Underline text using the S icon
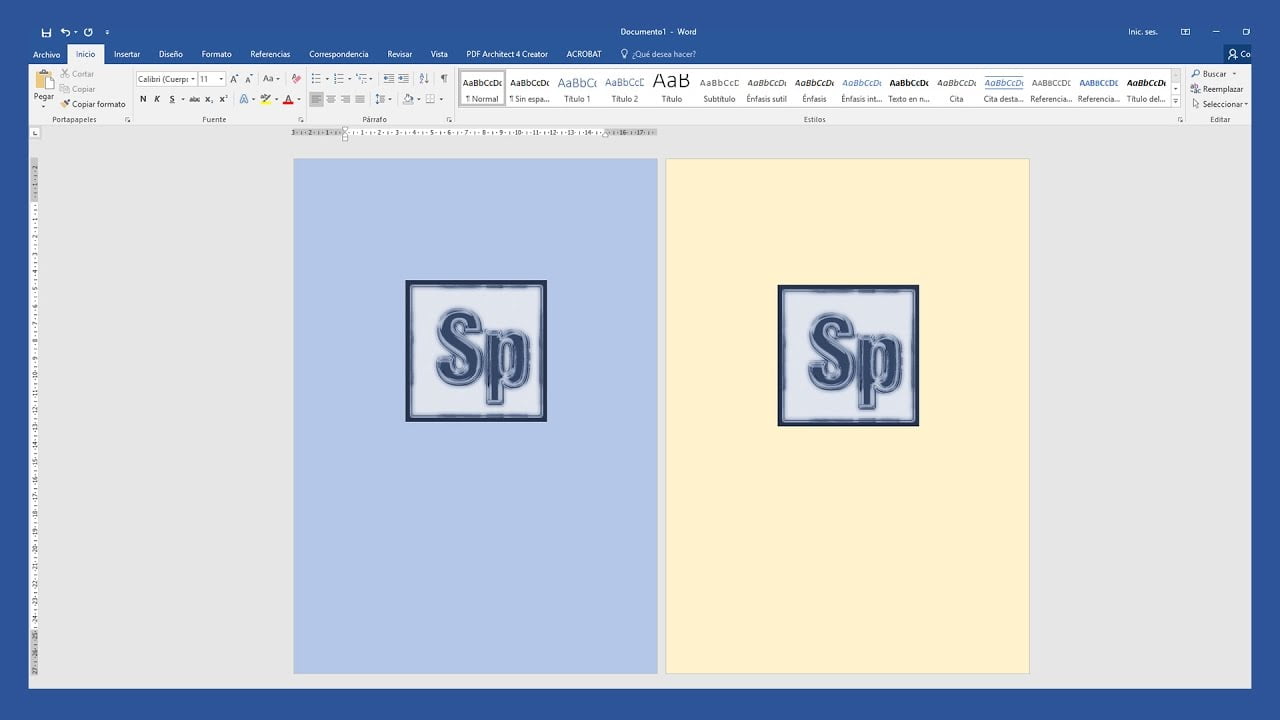 point(171,99)
